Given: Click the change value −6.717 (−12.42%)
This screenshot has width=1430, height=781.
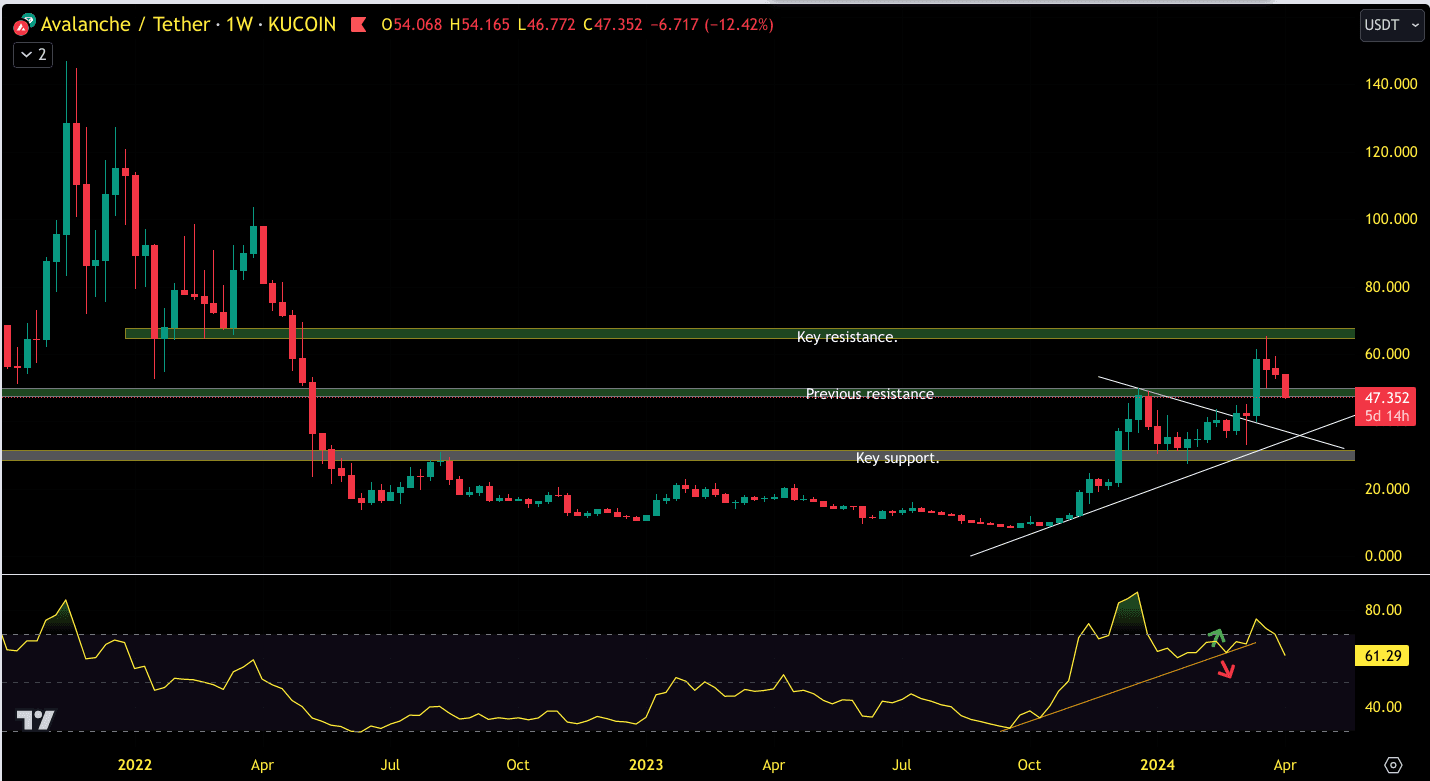Looking at the screenshot, I should 711,25.
